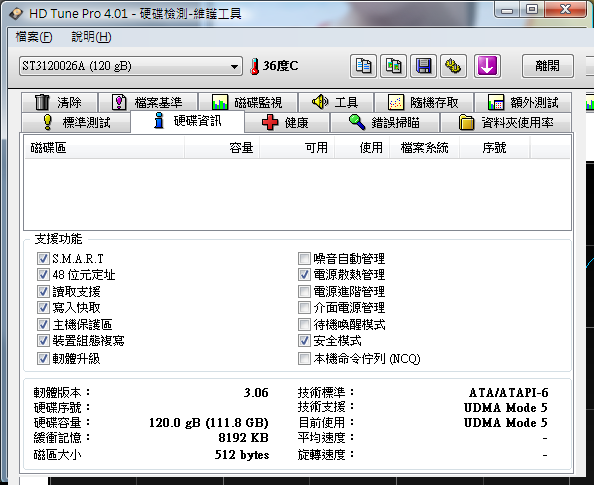Enable the 電源進階管理 checkbox
The width and height of the screenshot is (594, 486).
(304, 291)
